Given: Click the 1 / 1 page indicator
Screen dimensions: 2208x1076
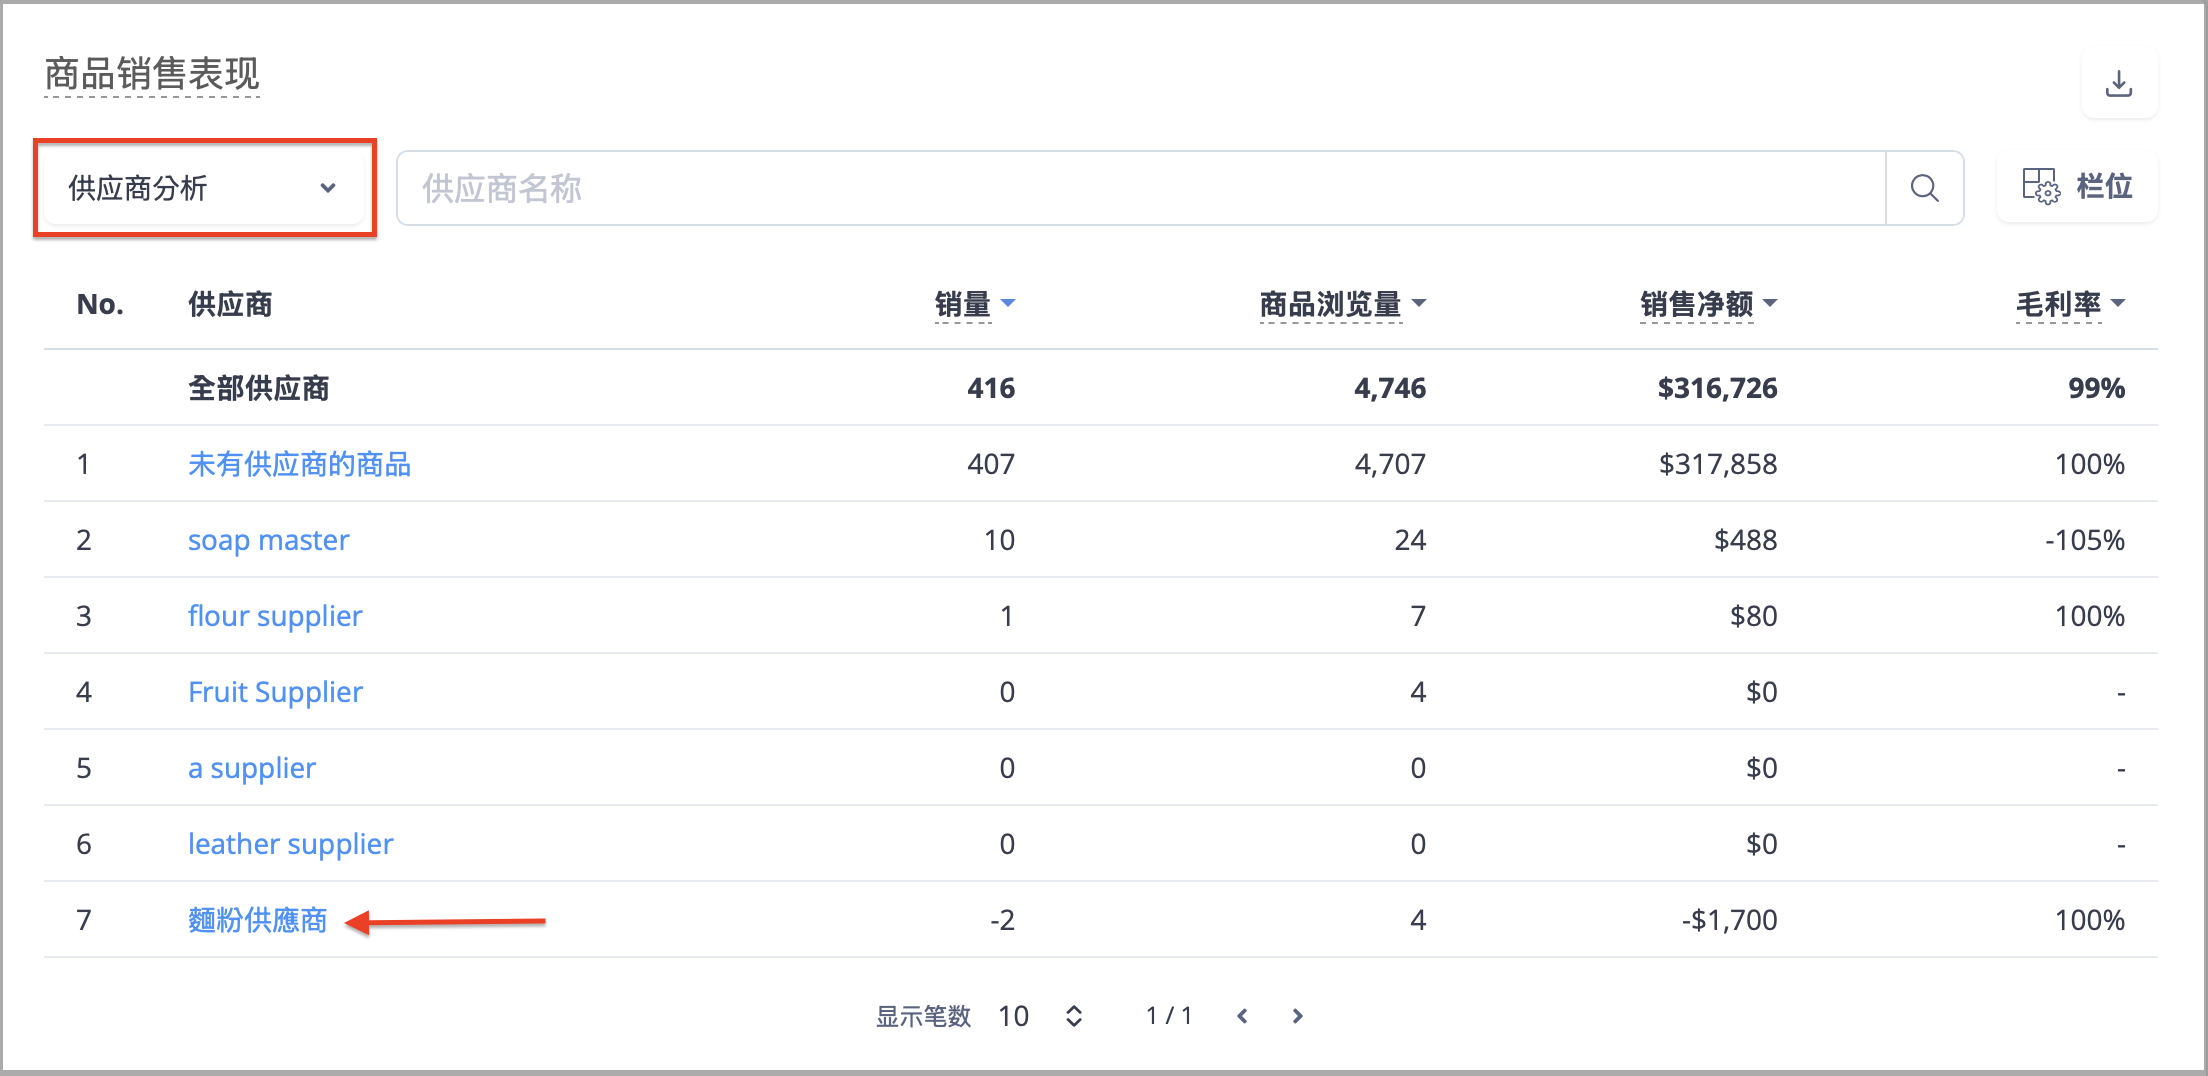Looking at the screenshot, I should point(1168,1016).
